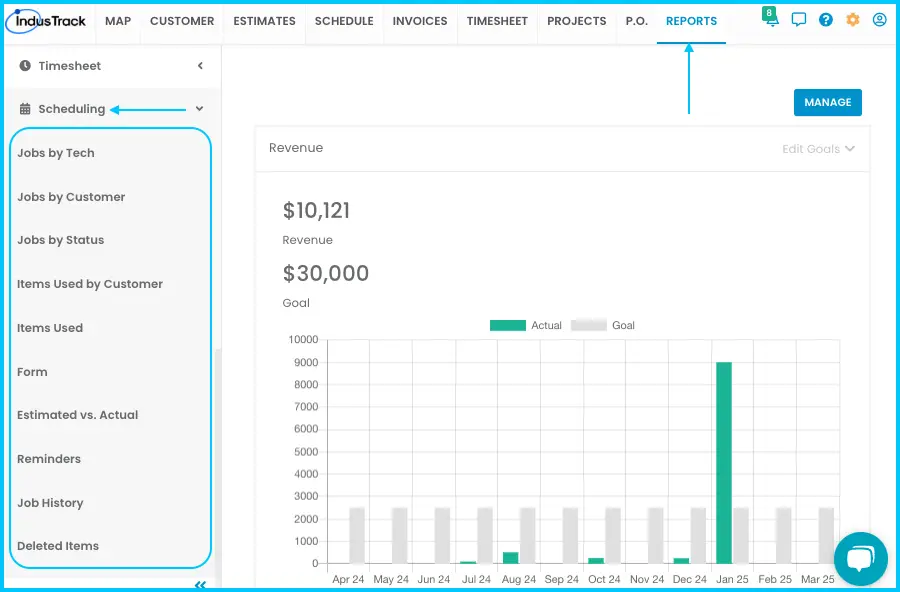Open the Job History report
The width and height of the screenshot is (900, 592).
click(50, 503)
